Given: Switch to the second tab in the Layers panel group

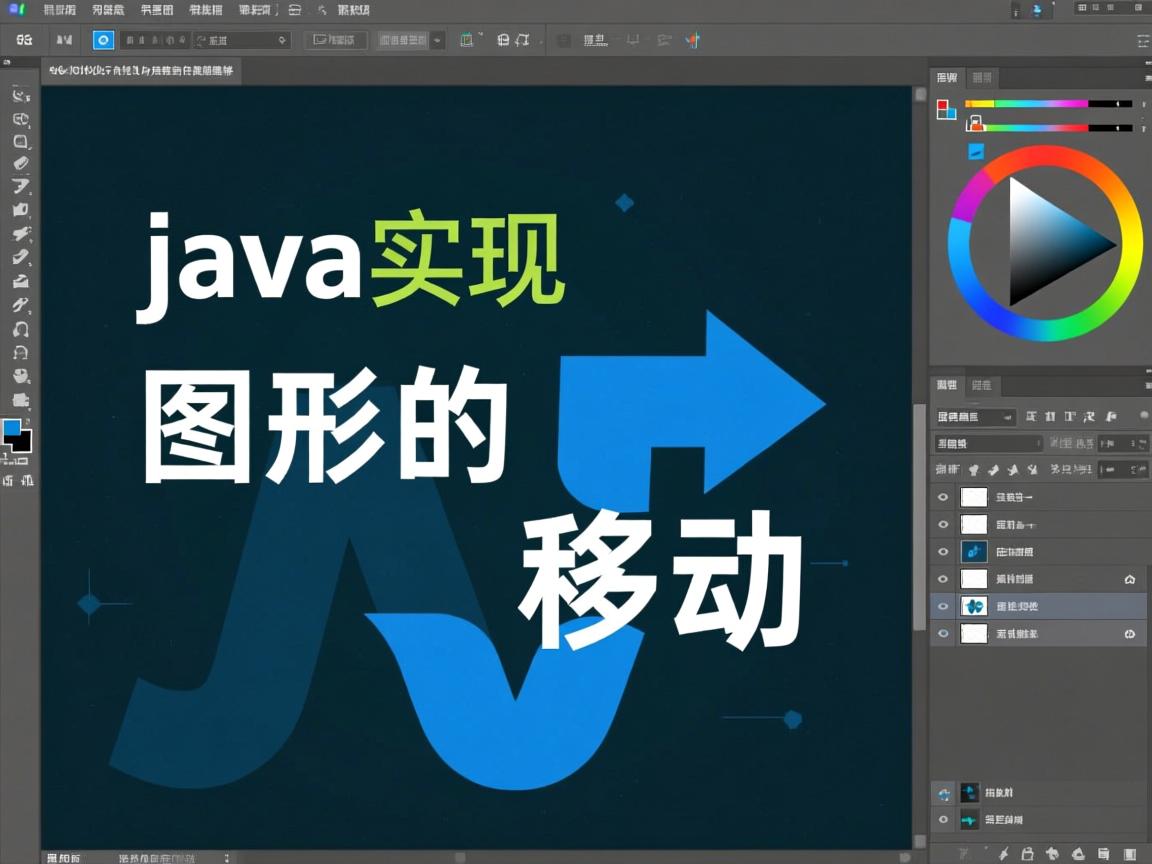Looking at the screenshot, I should (983, 386).
